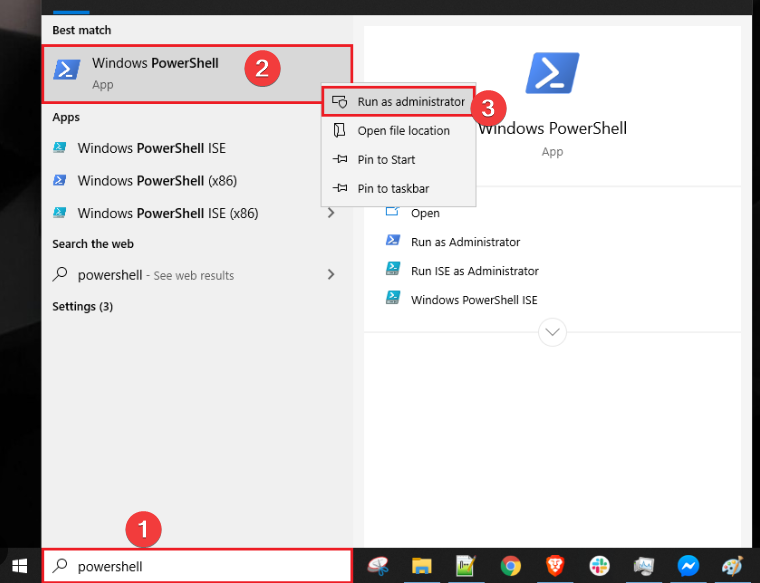Click icon beside Run ISE as Administrator
This screenshot has height=583, width=760.
[393, 268]
